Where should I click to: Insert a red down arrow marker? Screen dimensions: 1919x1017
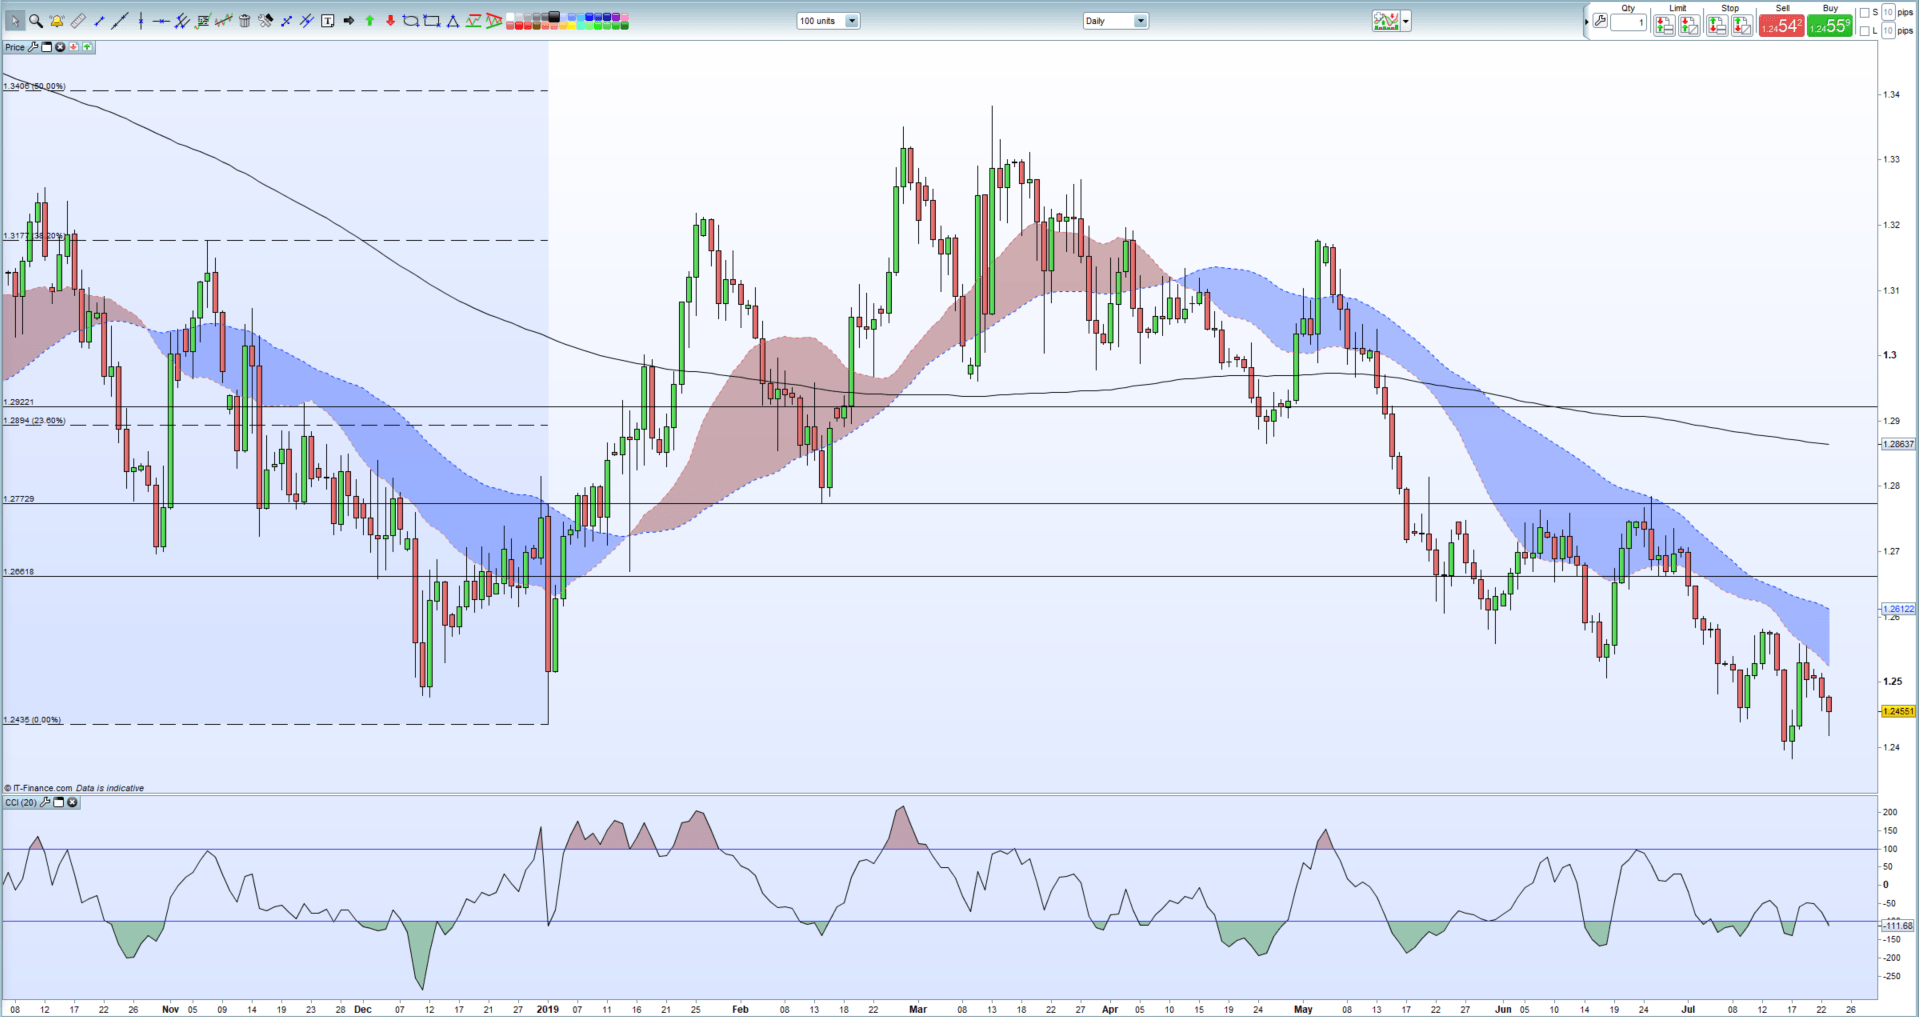pos(390,21)
